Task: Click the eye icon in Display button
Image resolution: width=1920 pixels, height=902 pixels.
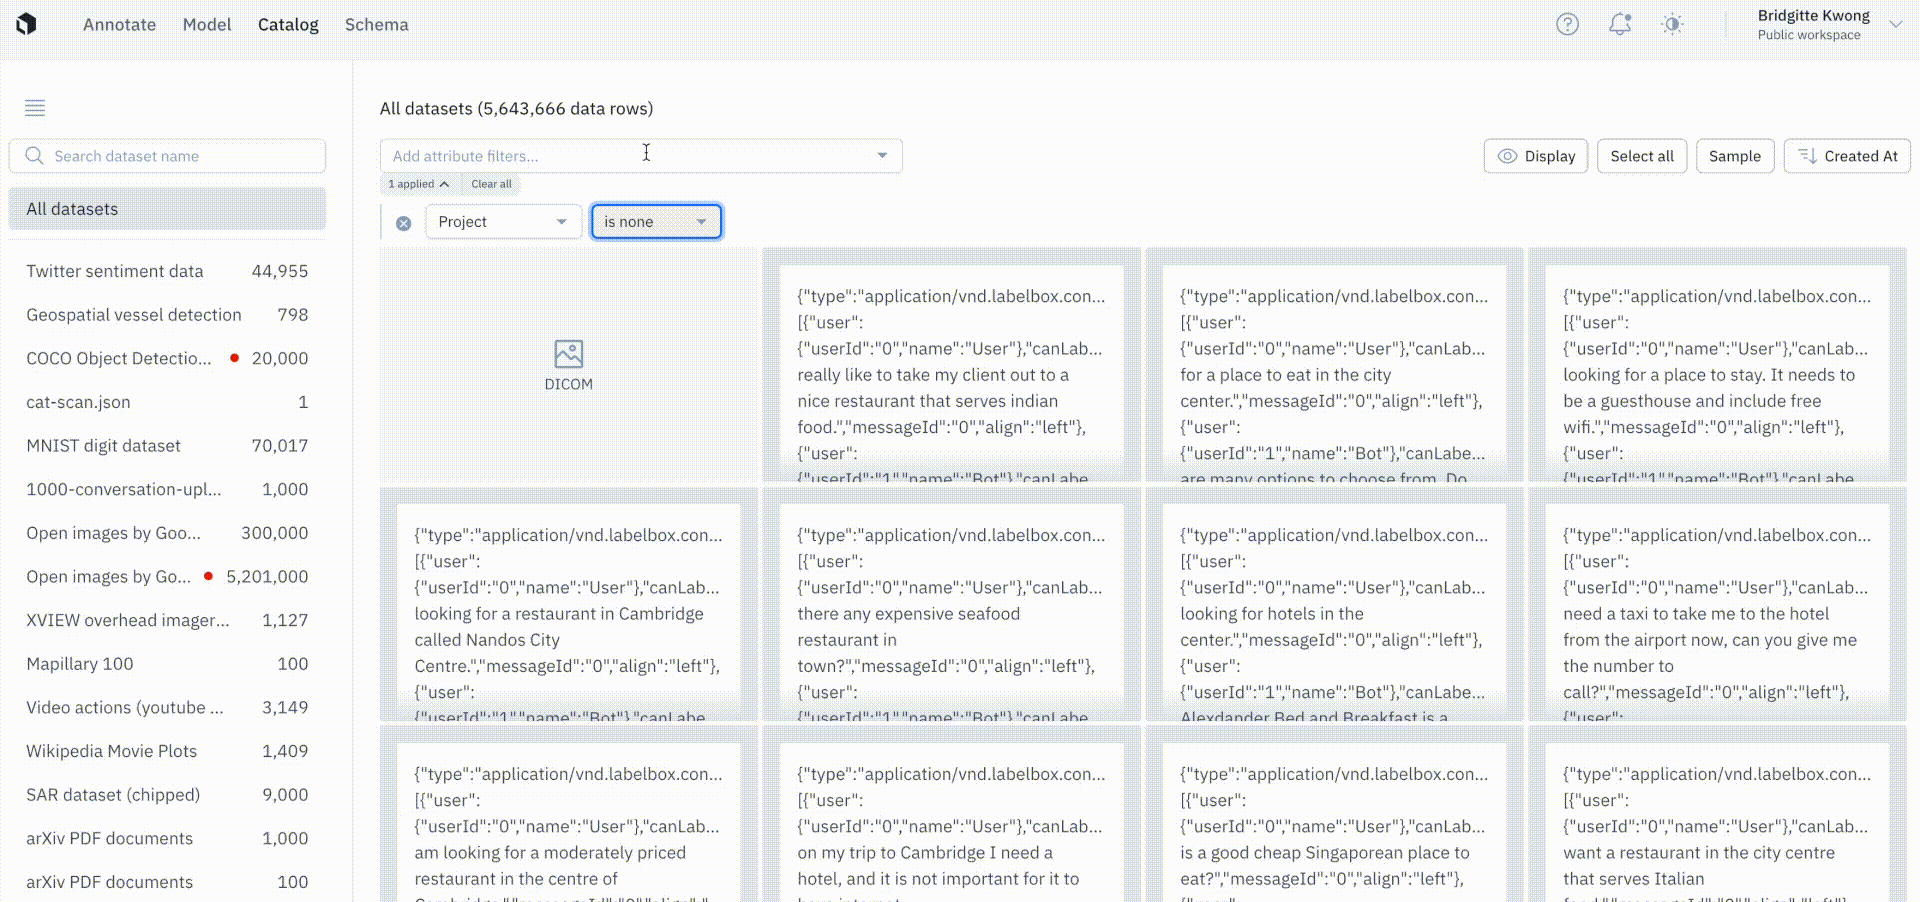Action: coord(1507,156)
